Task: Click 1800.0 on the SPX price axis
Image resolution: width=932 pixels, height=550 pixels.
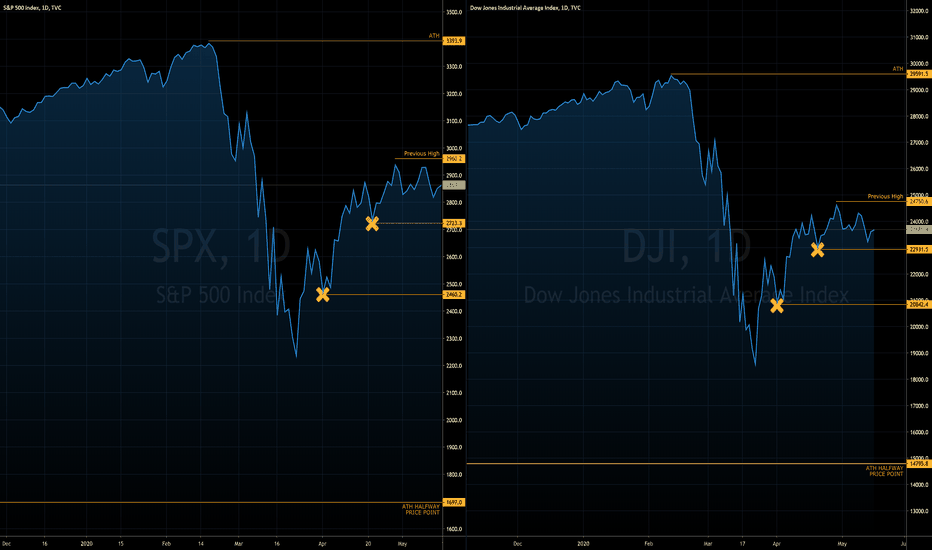Action: (454, 474)
